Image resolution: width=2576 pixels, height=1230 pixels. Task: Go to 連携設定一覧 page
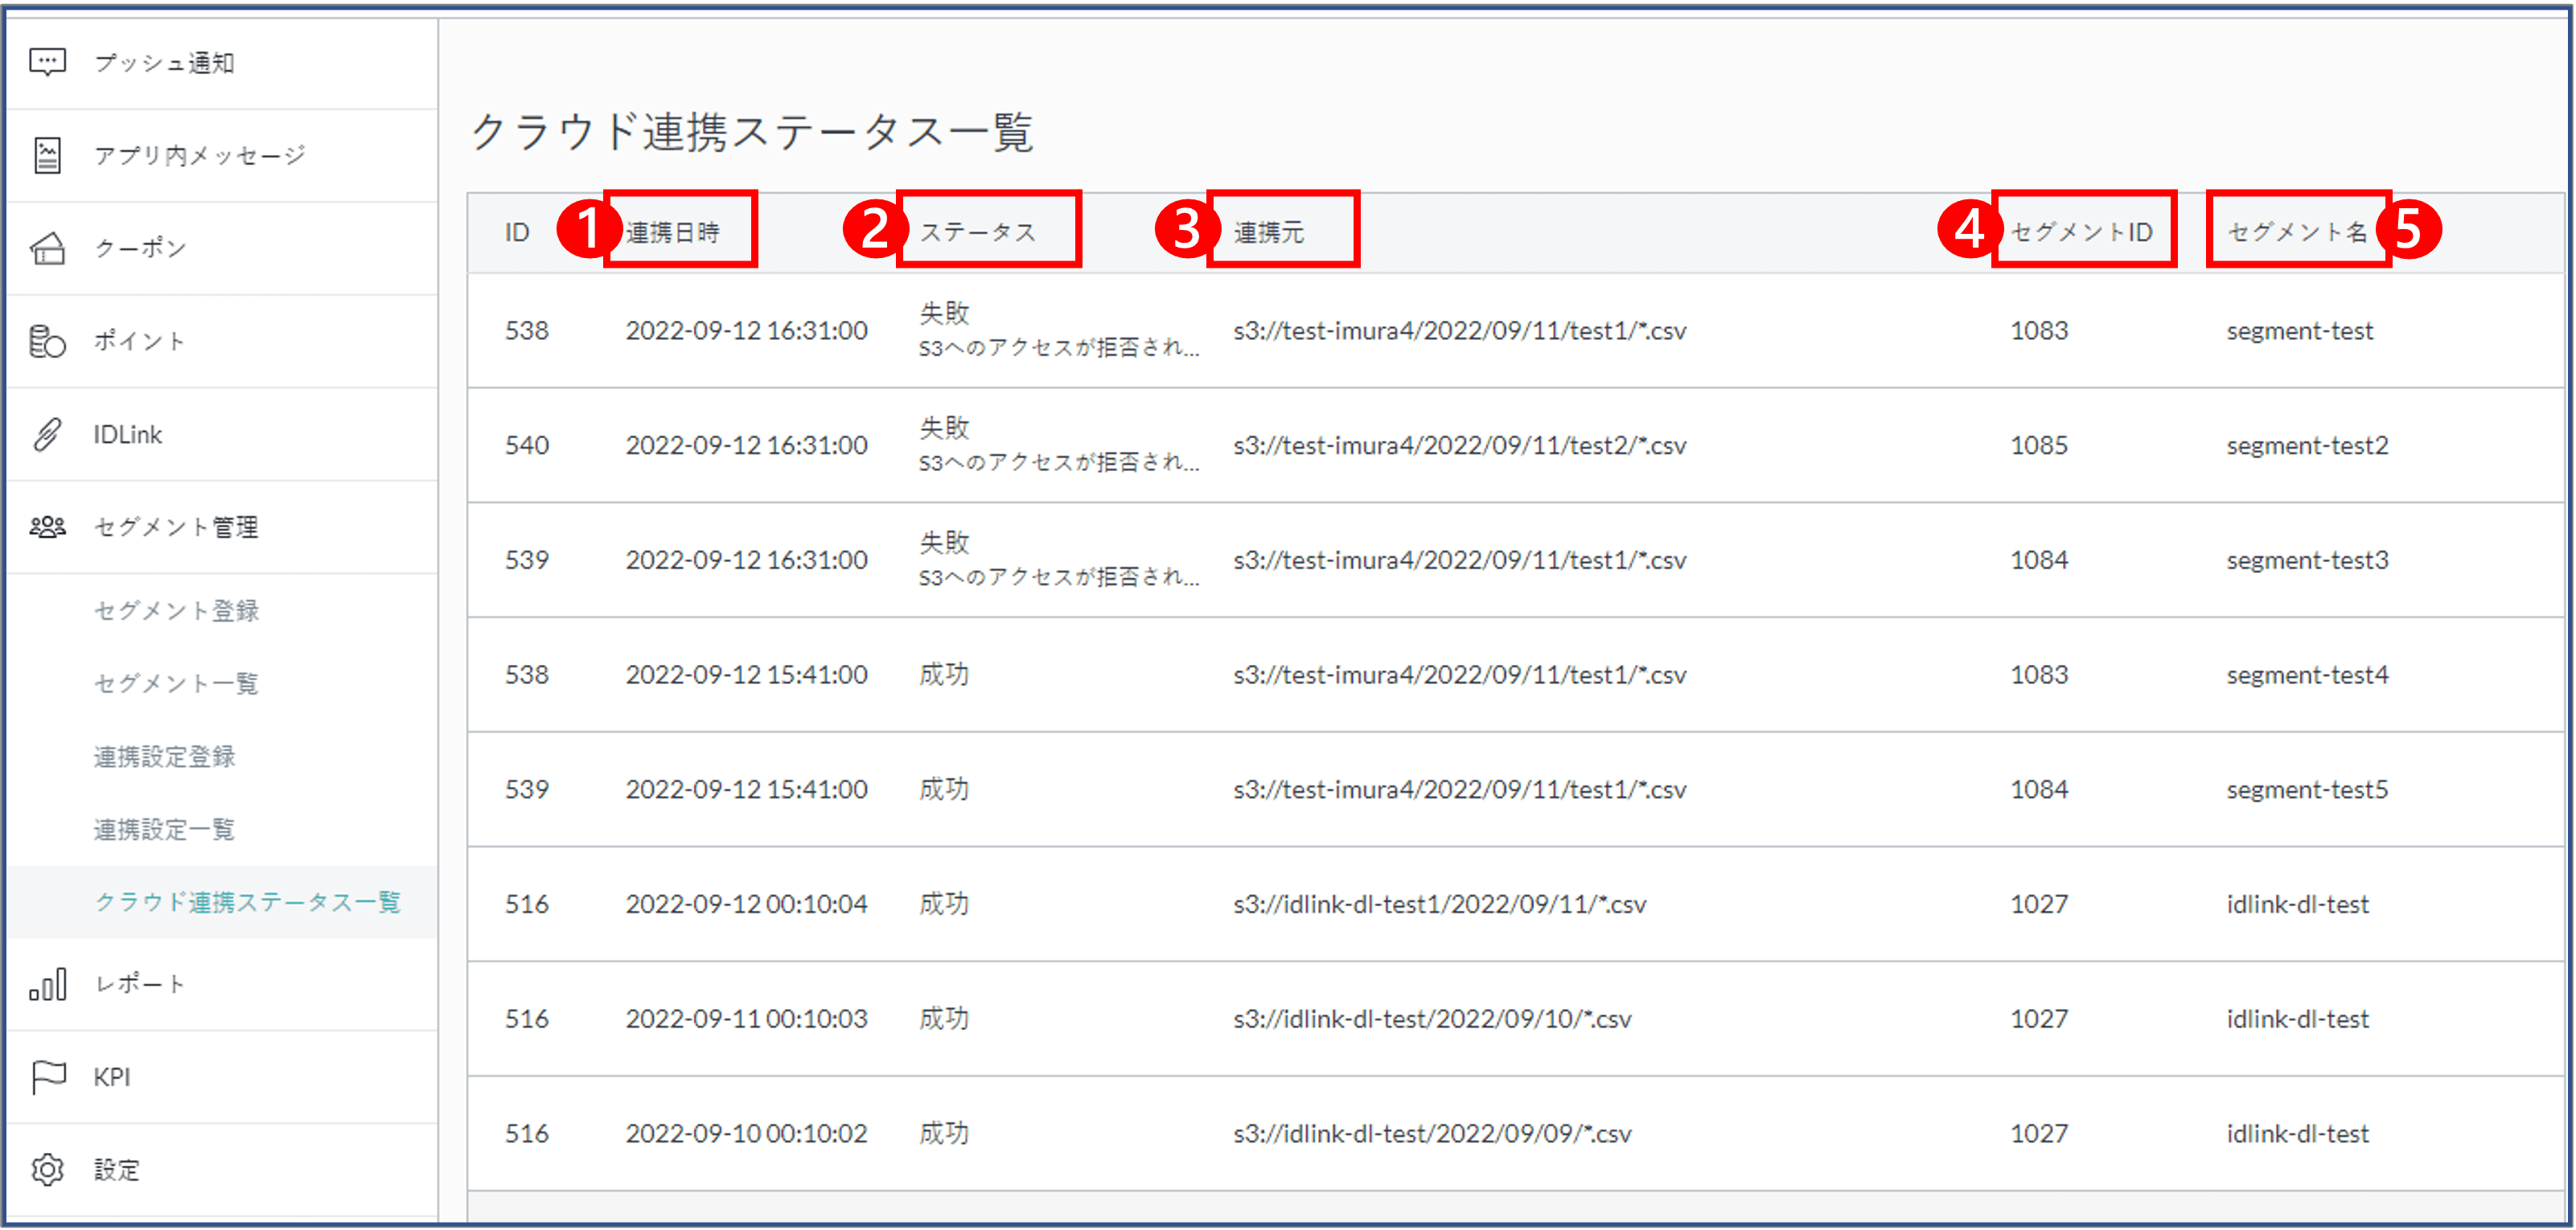pos(164,829)
